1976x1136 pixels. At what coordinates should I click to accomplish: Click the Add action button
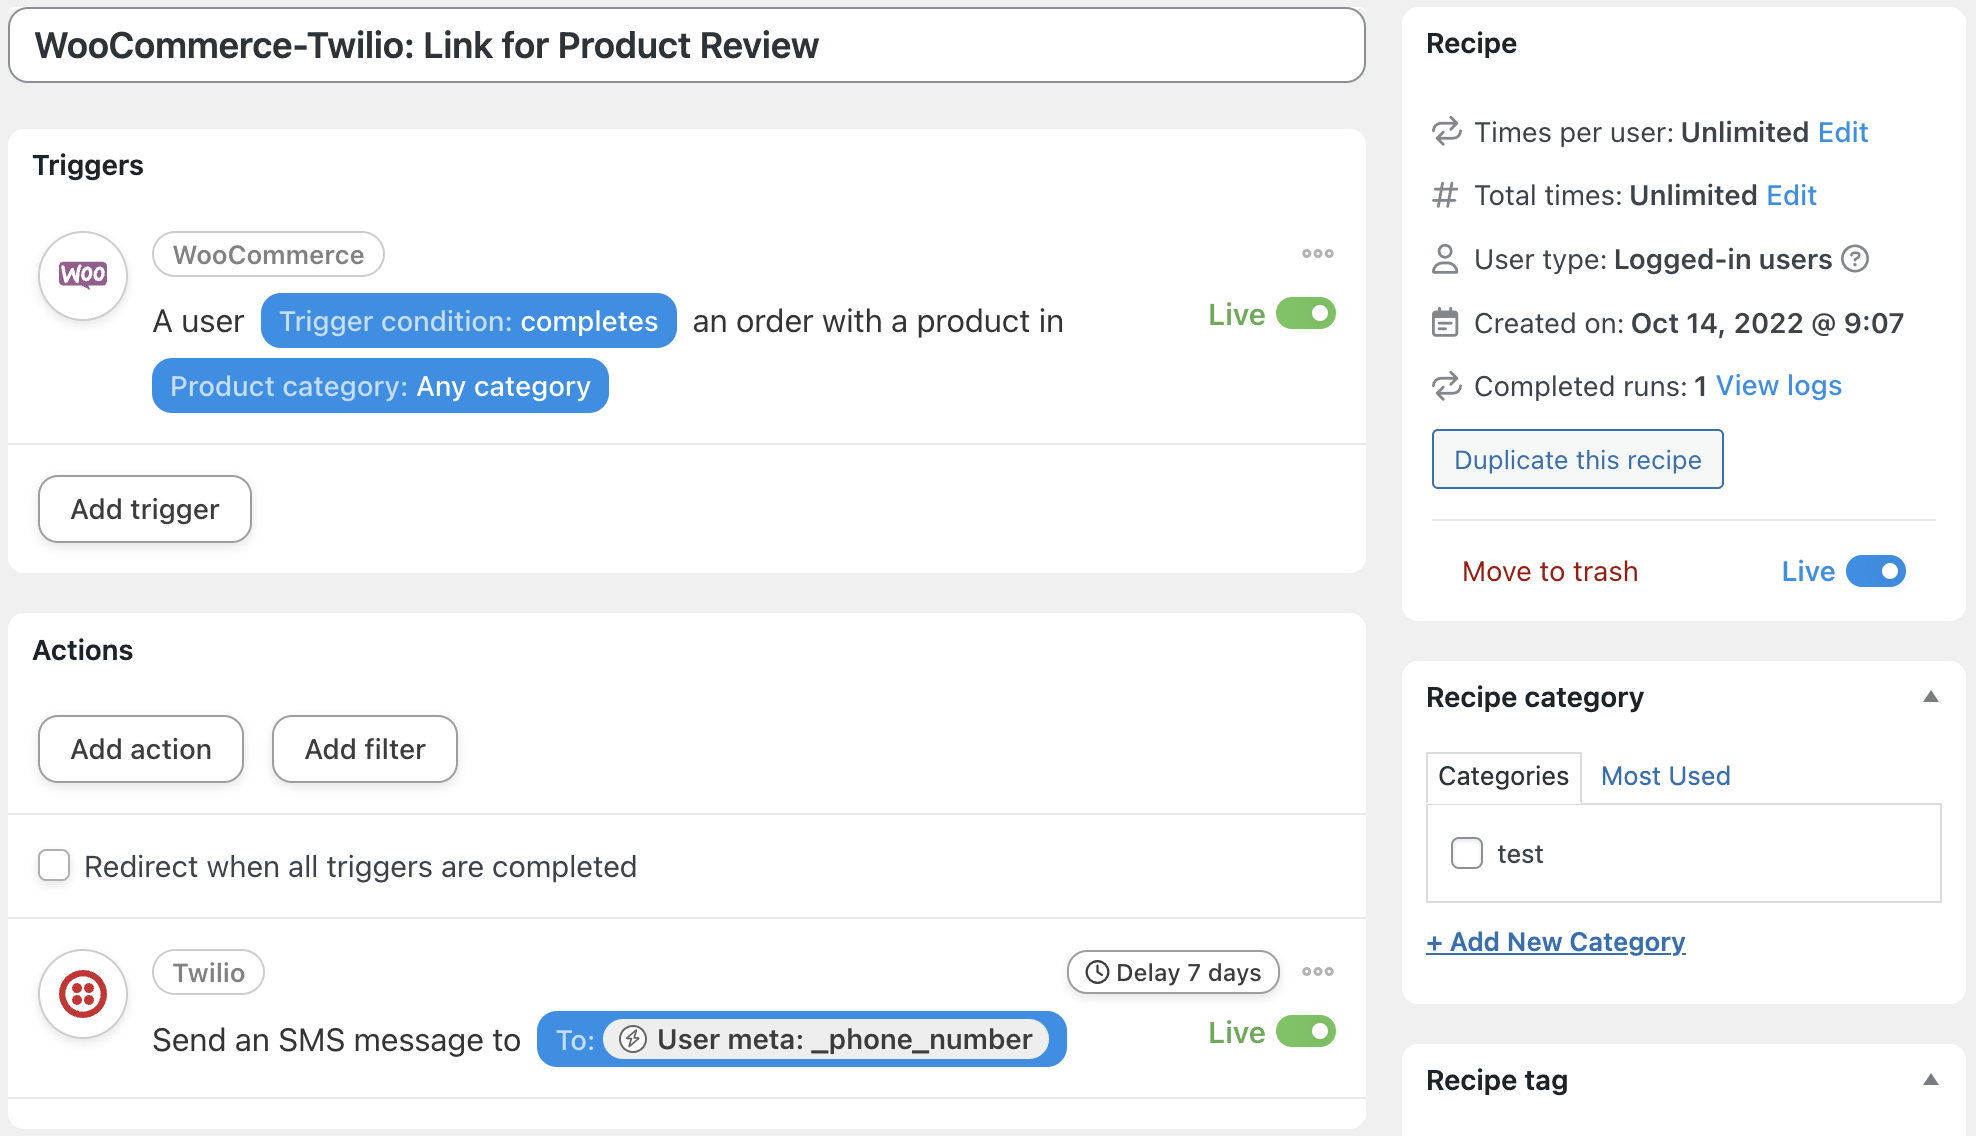click(141, 749)
